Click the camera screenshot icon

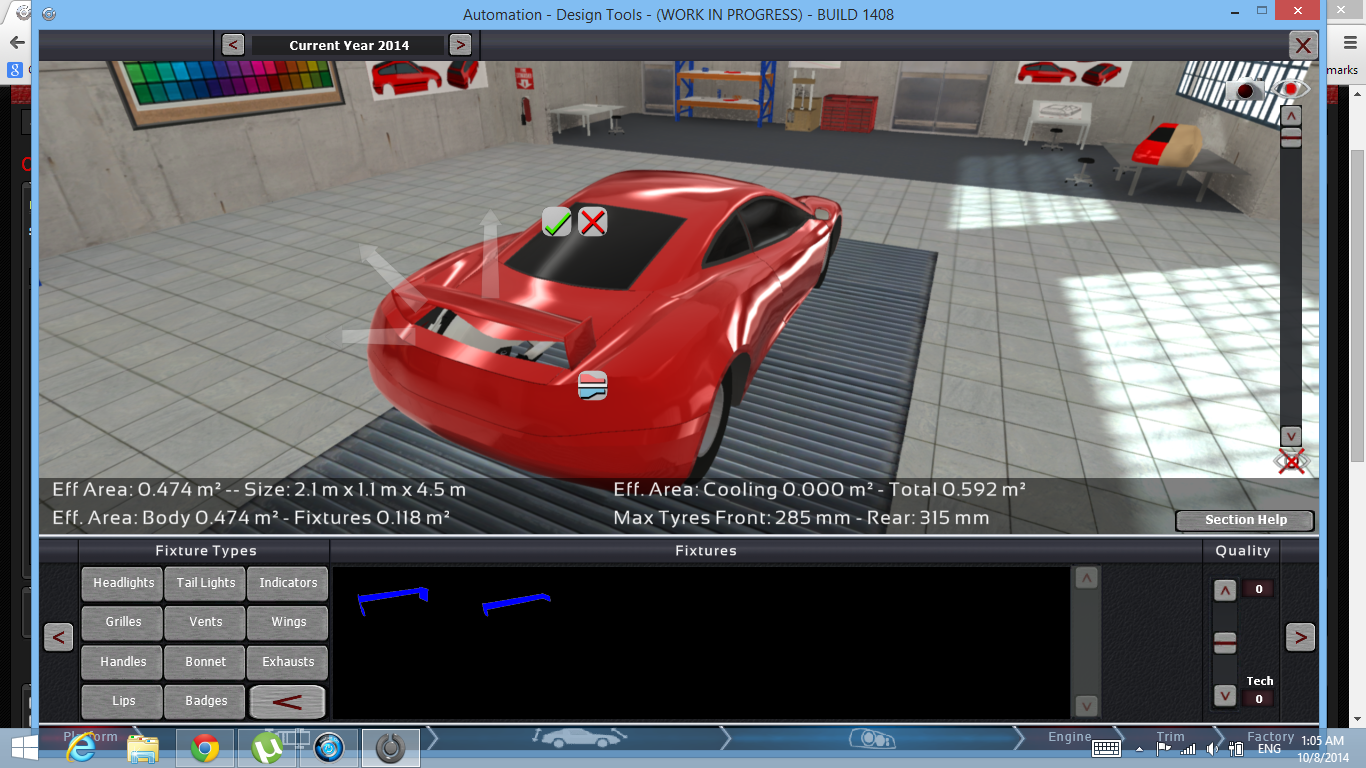[x=1246, y=90]
